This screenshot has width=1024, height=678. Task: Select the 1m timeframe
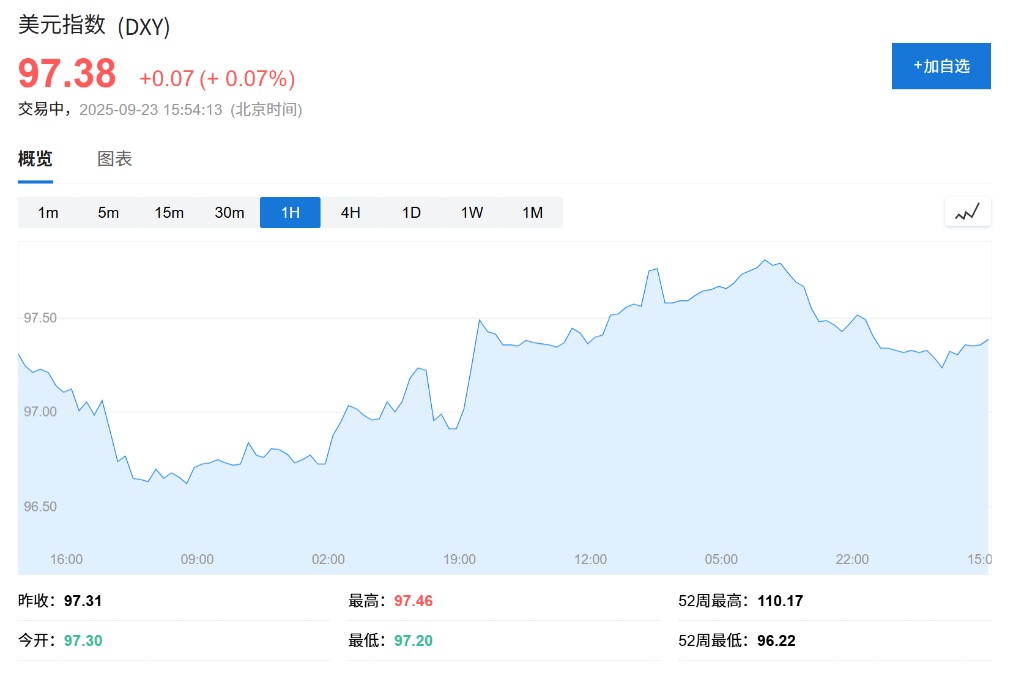pyautogui.click(x=48, y=212)
